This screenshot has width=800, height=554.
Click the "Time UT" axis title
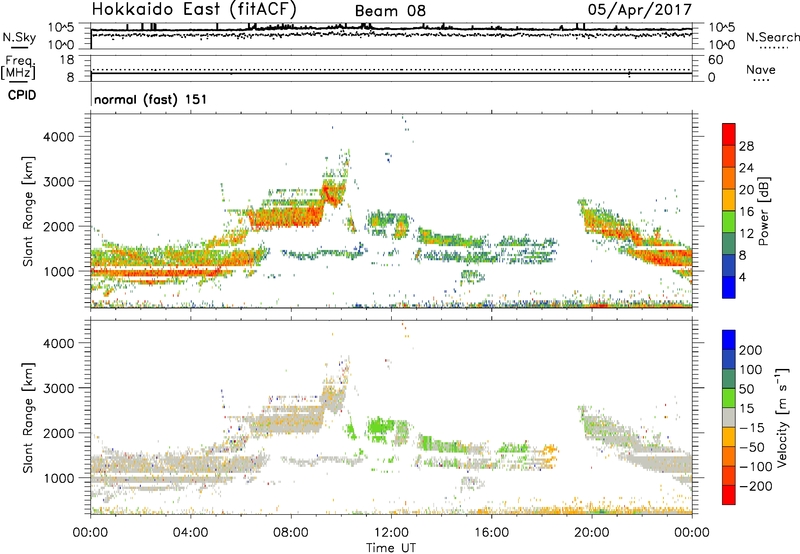point(391,548)
